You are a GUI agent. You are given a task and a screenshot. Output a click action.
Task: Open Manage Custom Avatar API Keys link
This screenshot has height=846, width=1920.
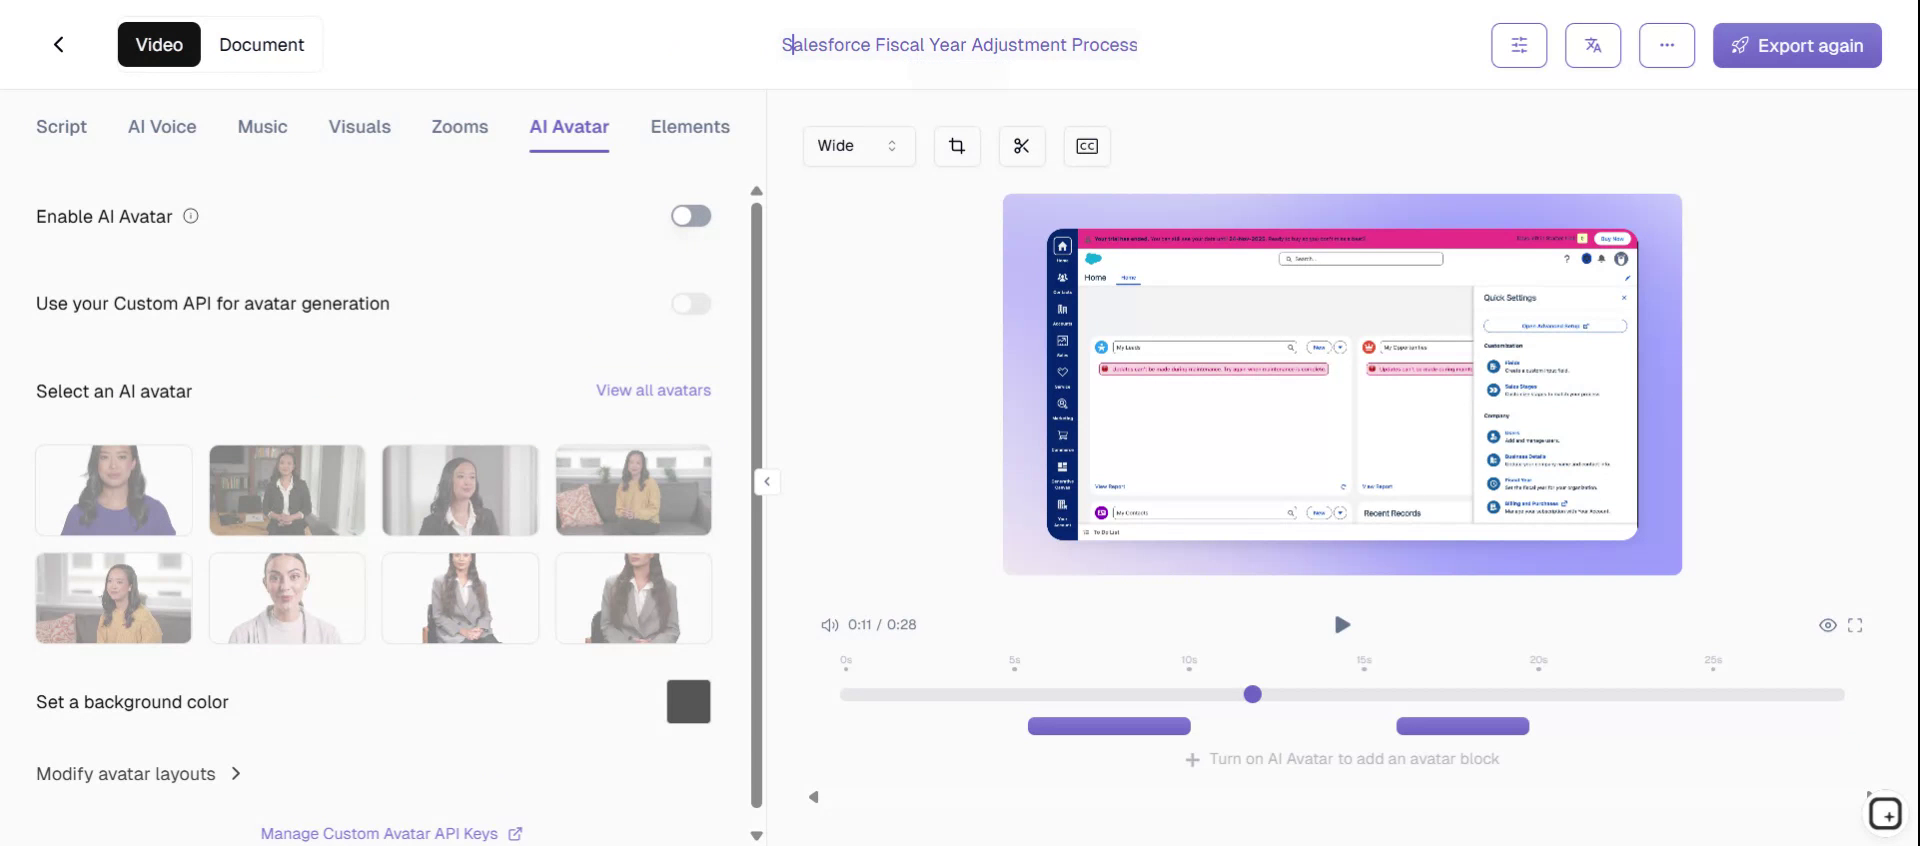[391, 834]
